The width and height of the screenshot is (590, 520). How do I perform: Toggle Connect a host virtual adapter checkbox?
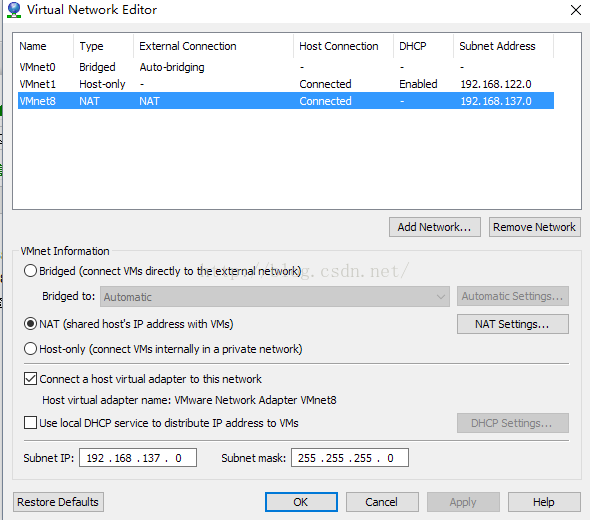pos(30,379)
